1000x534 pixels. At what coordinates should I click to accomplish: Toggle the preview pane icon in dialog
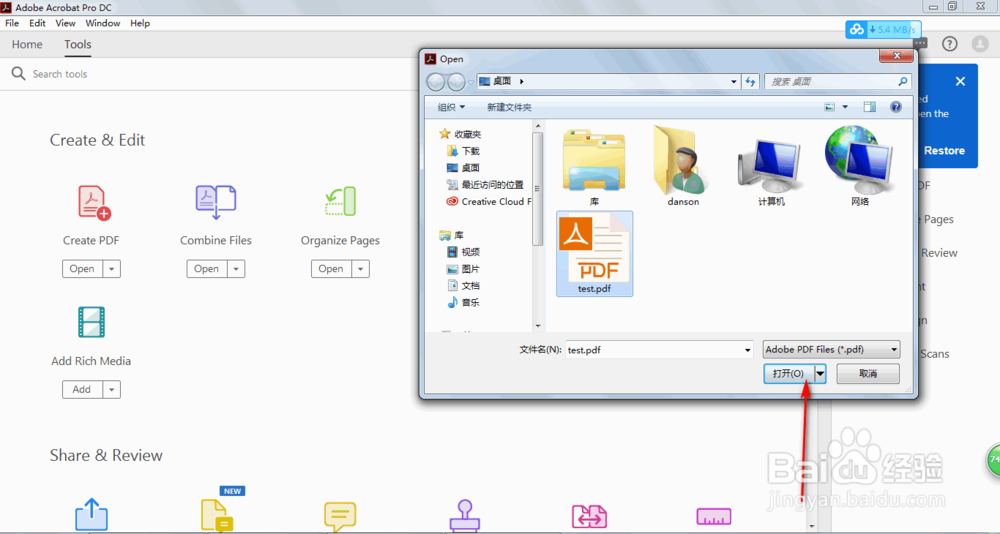coord(869,107)
